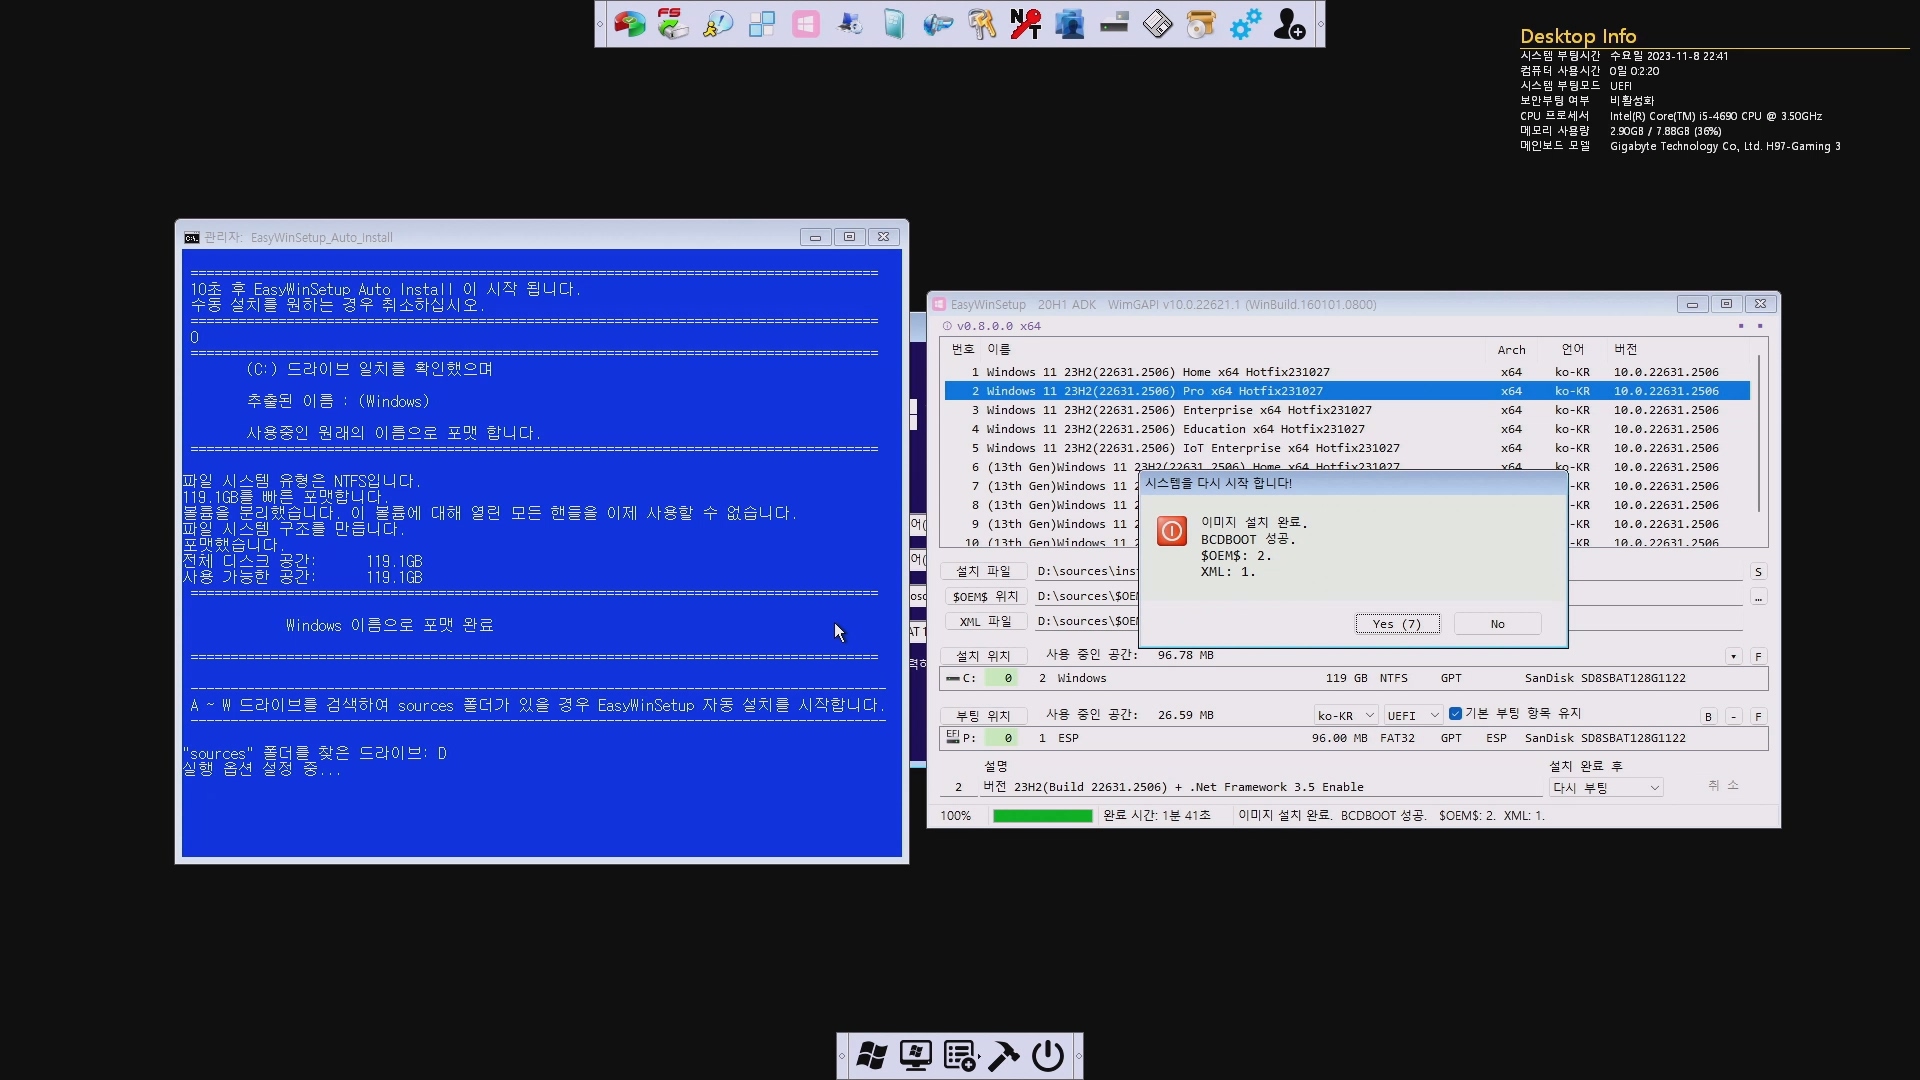Click the power icon in bottom dock

point(1047,1056)
